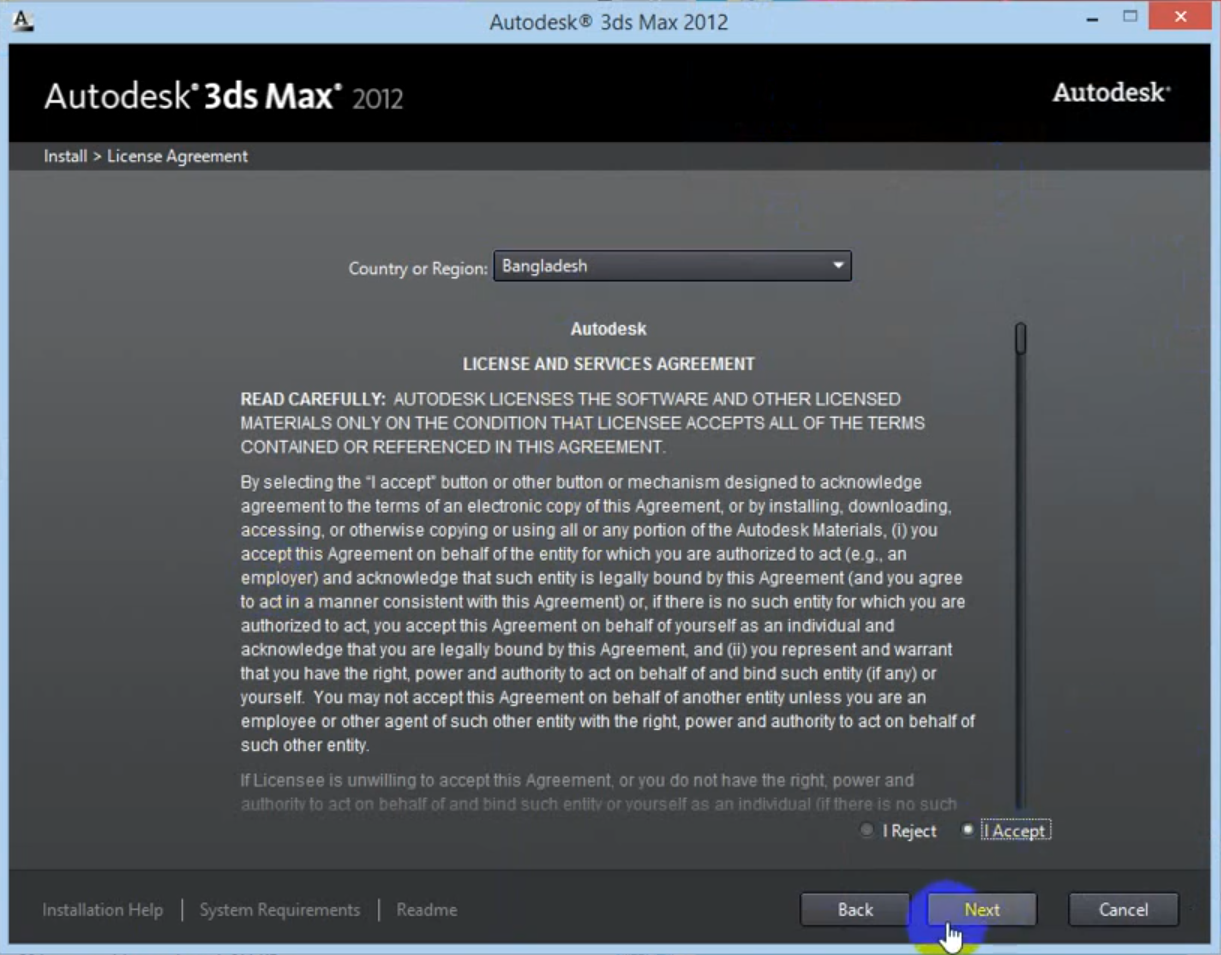
Task: Go back using the Back button
Action: tap(855, 910)
